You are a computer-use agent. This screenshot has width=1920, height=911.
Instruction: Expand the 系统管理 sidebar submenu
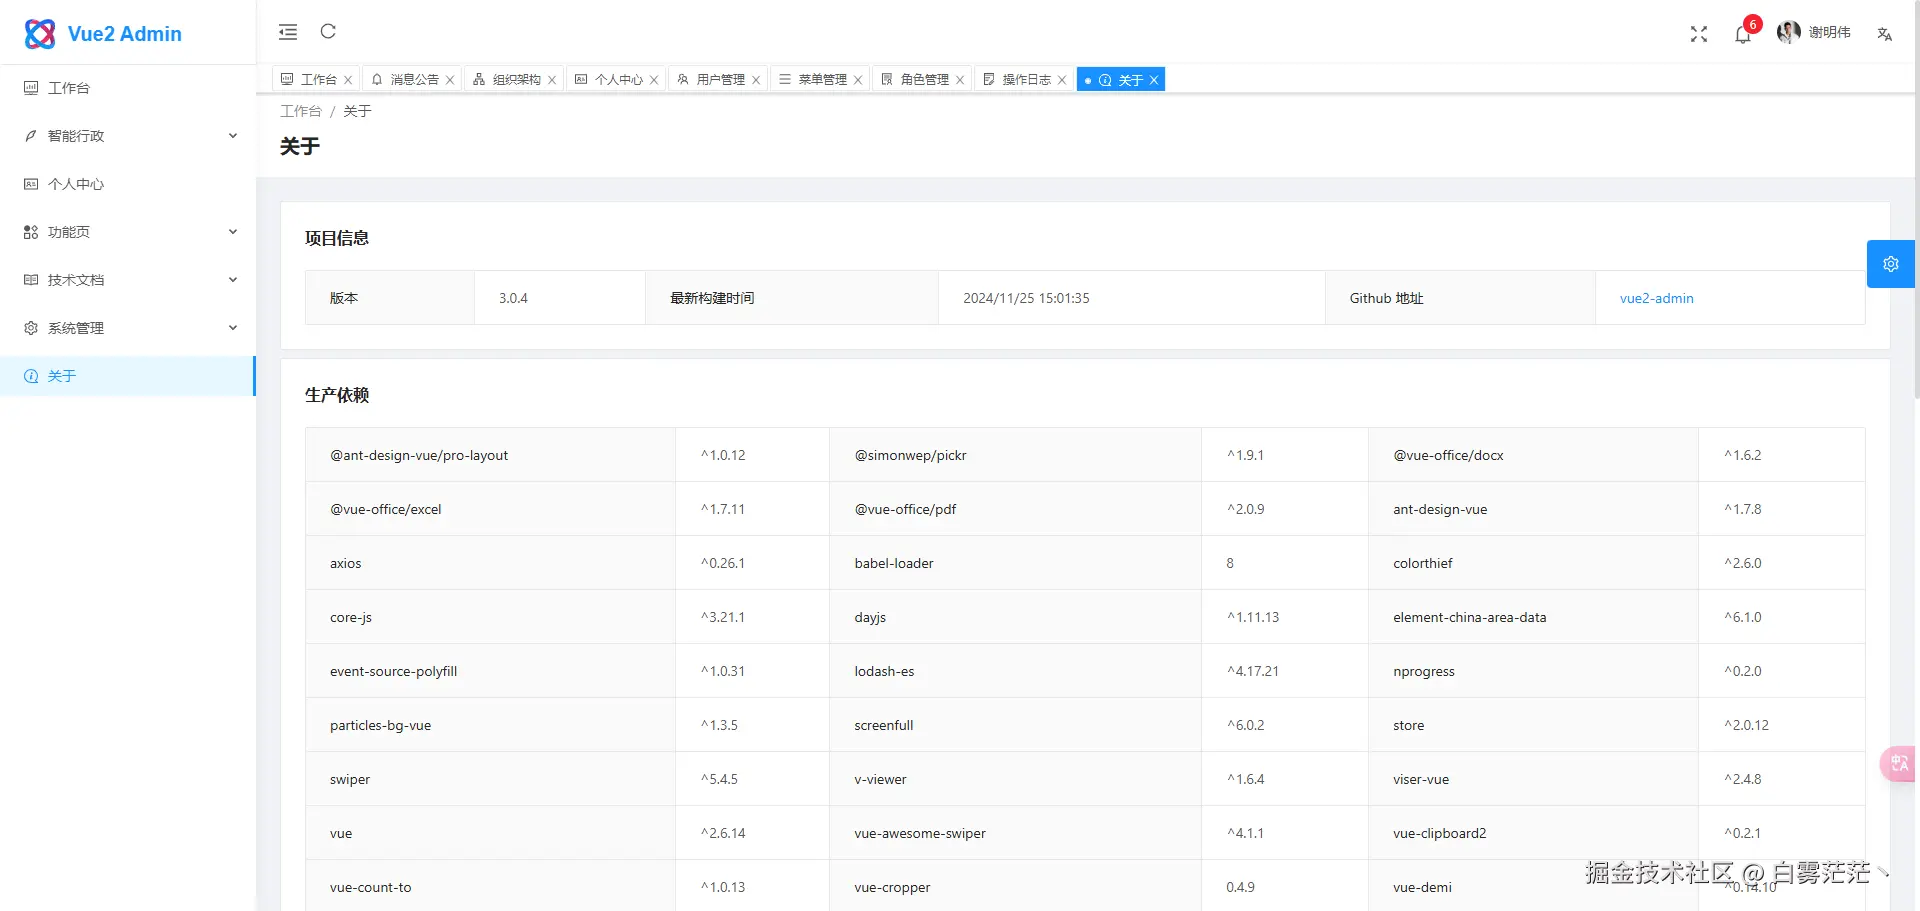(x=128, y=328)
